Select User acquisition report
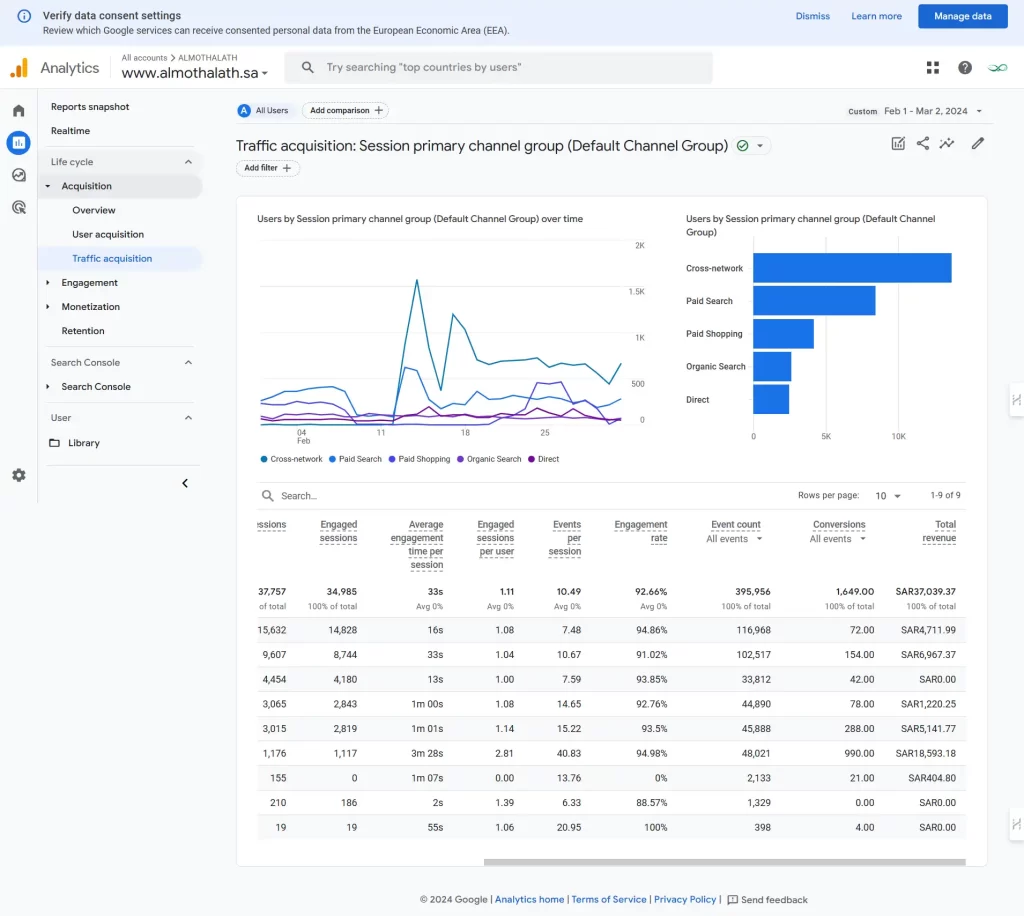1024x916 pixels. point(108,234)
